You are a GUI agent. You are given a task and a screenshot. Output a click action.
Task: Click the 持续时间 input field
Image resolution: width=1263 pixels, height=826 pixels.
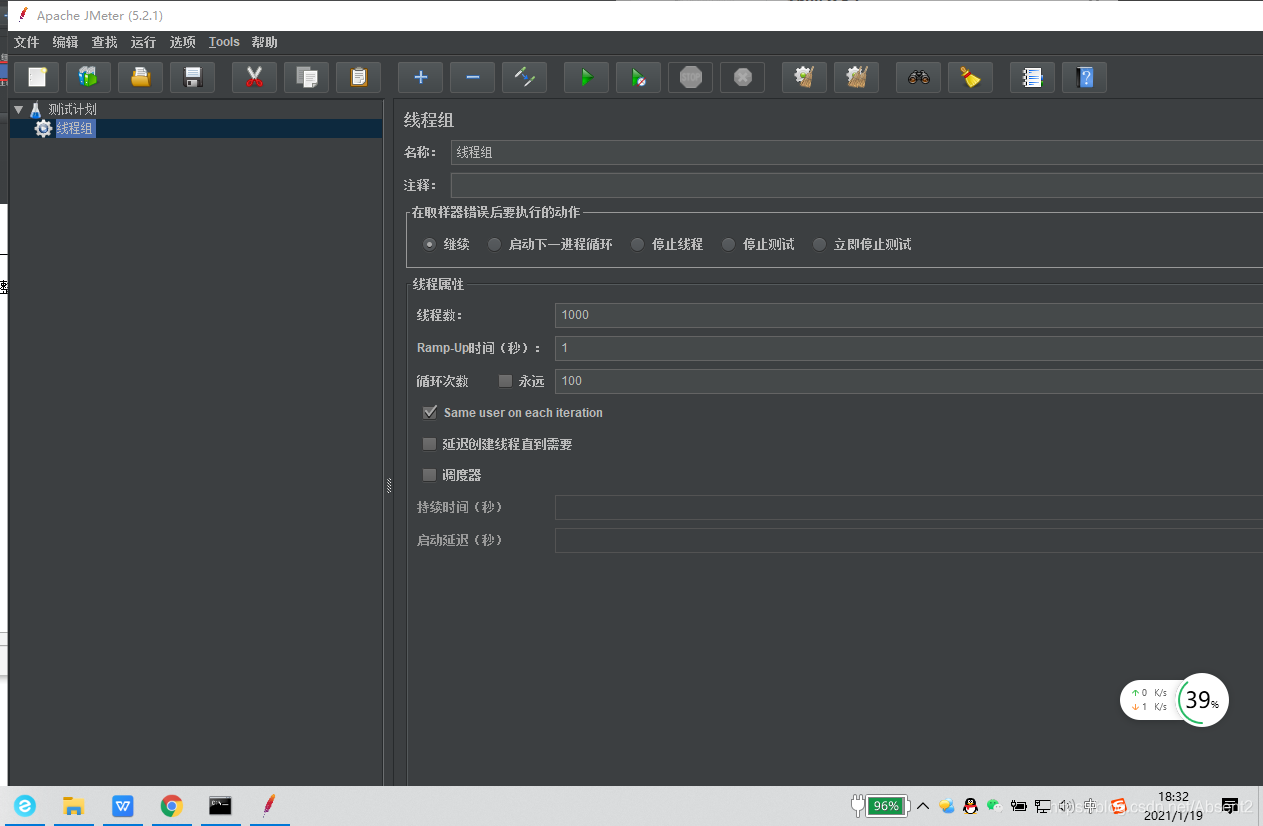click(909, 507)
